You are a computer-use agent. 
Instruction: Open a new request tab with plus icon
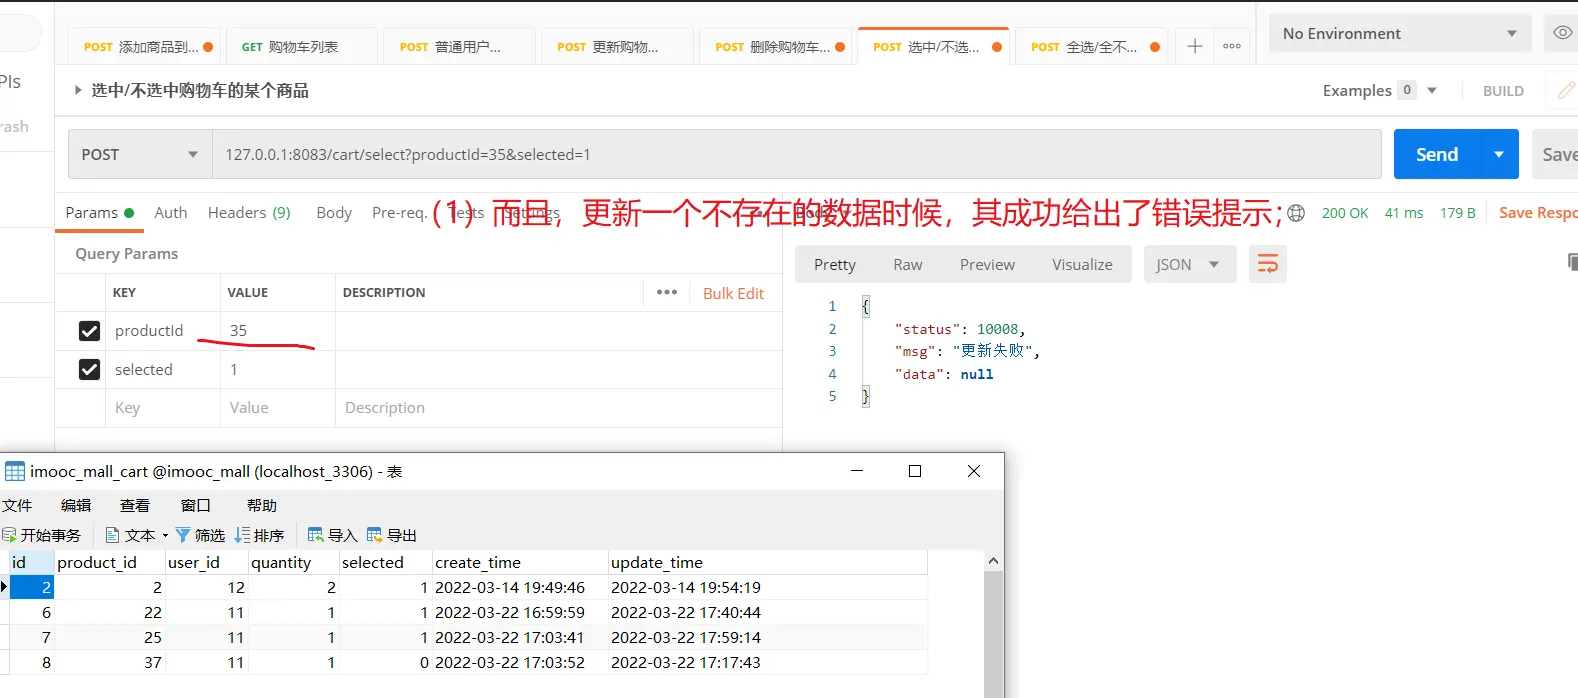(1194, 46)
